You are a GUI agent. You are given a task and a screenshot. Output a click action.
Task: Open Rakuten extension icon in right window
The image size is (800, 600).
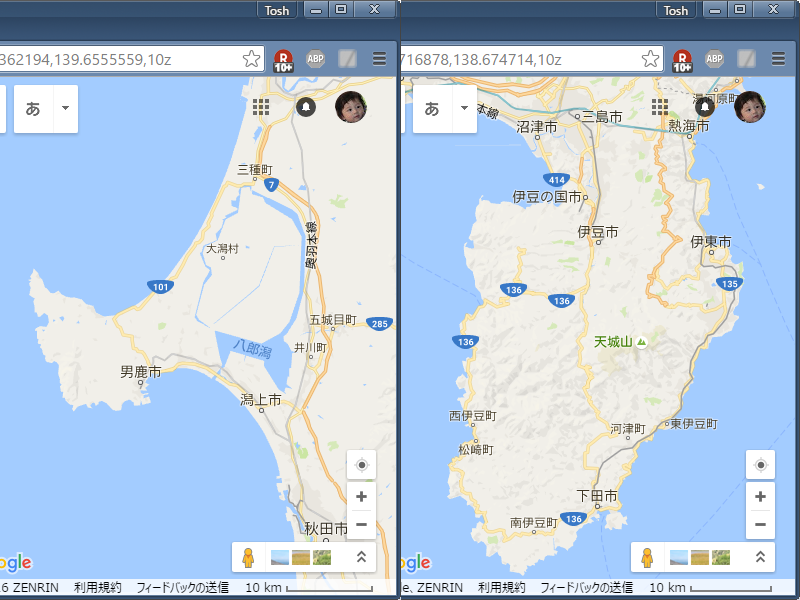(682, 61)
